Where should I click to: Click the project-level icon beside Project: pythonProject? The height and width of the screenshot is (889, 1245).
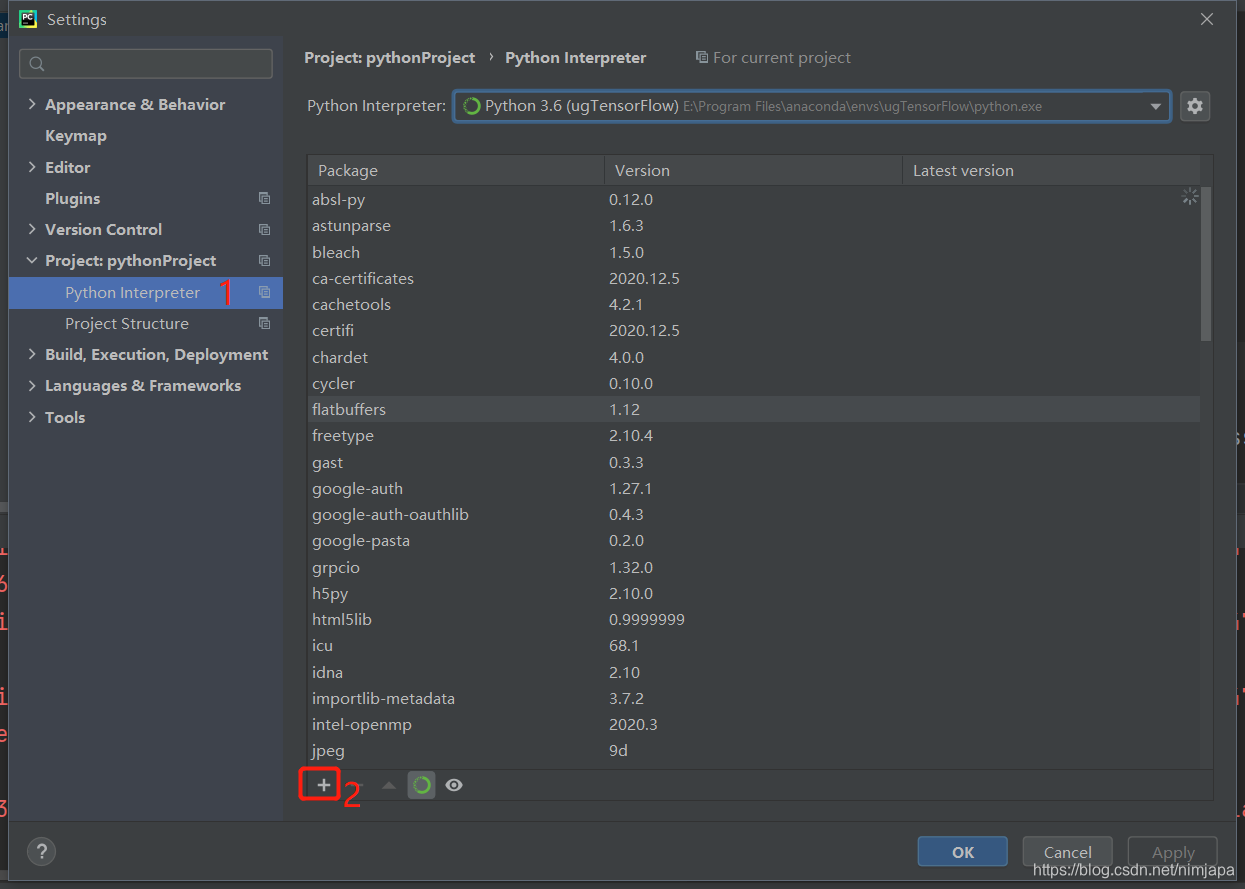pyautogui.click(x=264, y=260)
